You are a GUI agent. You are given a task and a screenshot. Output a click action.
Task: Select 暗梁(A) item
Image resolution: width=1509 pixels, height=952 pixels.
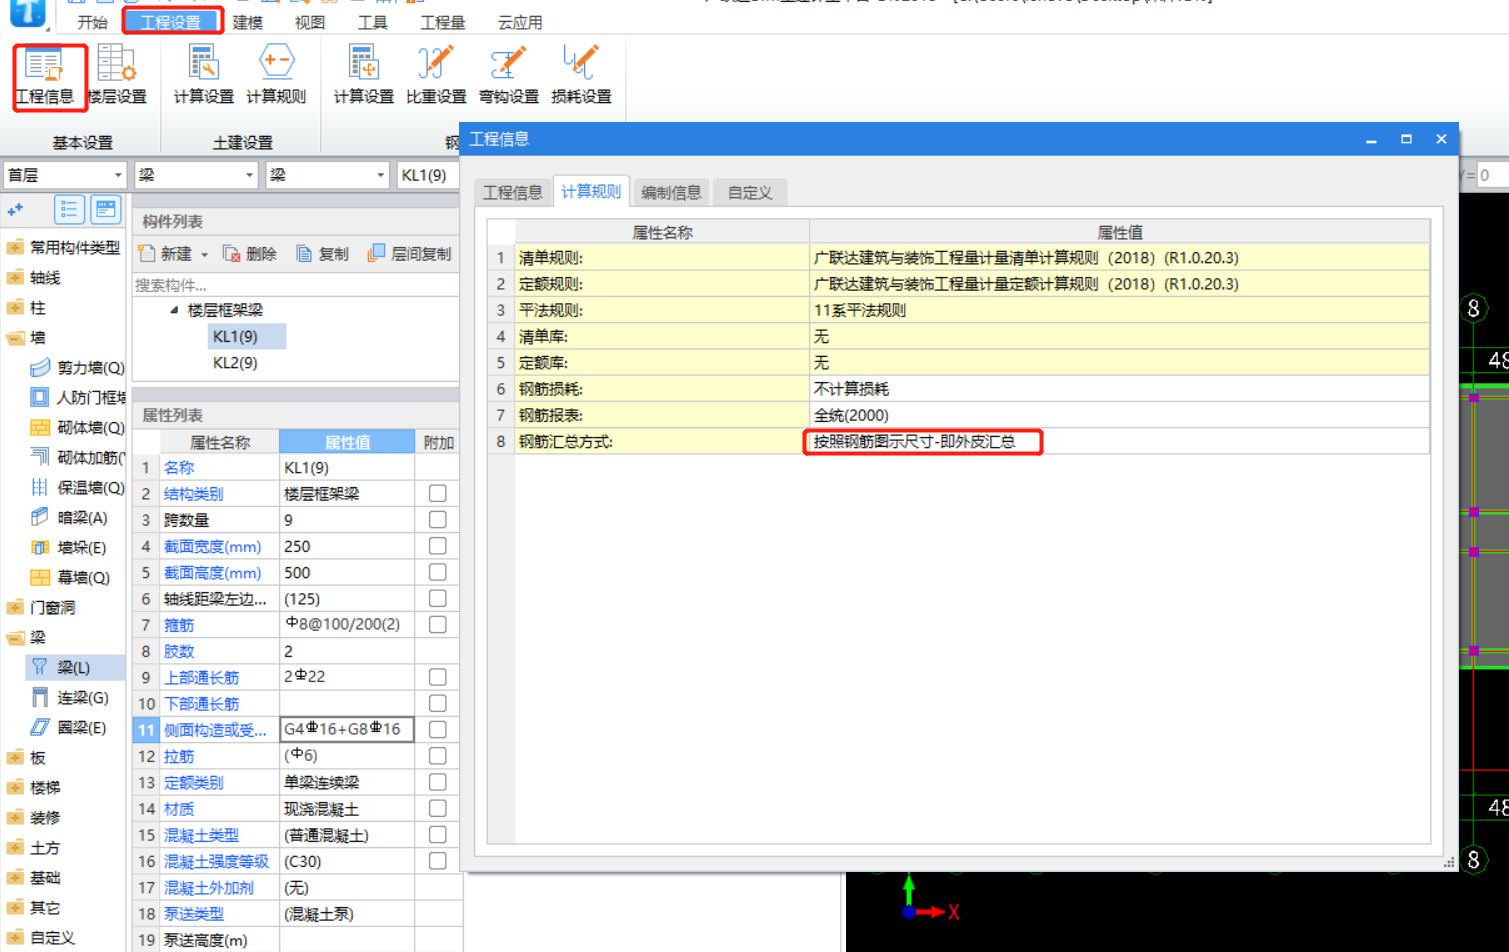(x=70, y=518)
